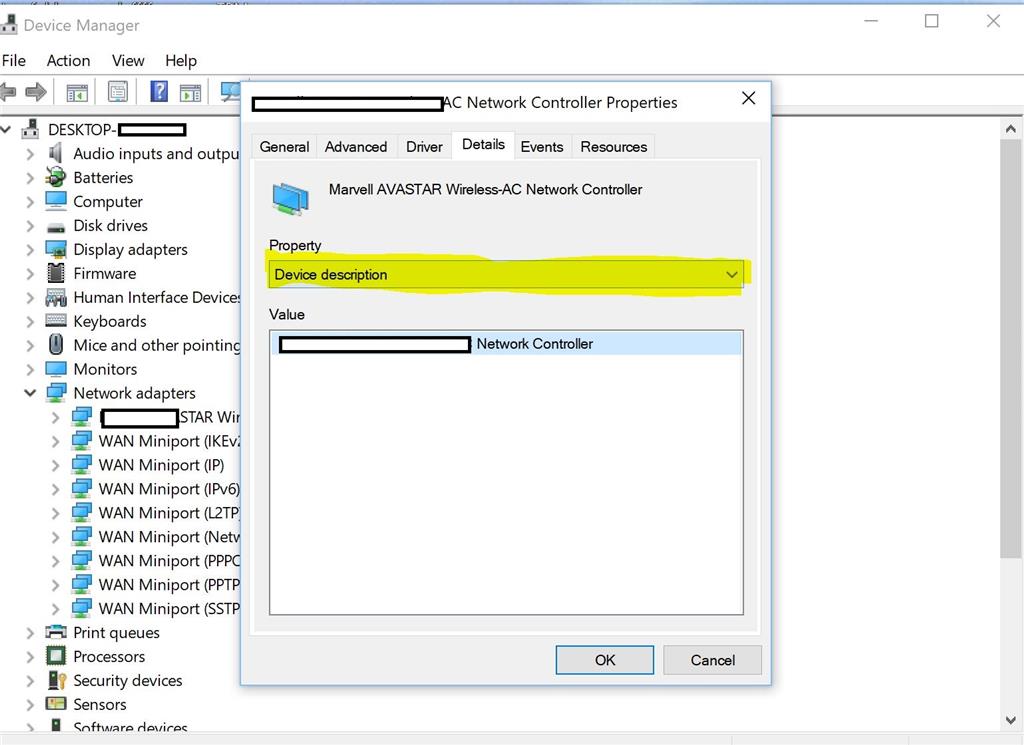Select the Security devices tree item
Screen dimensions: 1024x745
(127, 680)
